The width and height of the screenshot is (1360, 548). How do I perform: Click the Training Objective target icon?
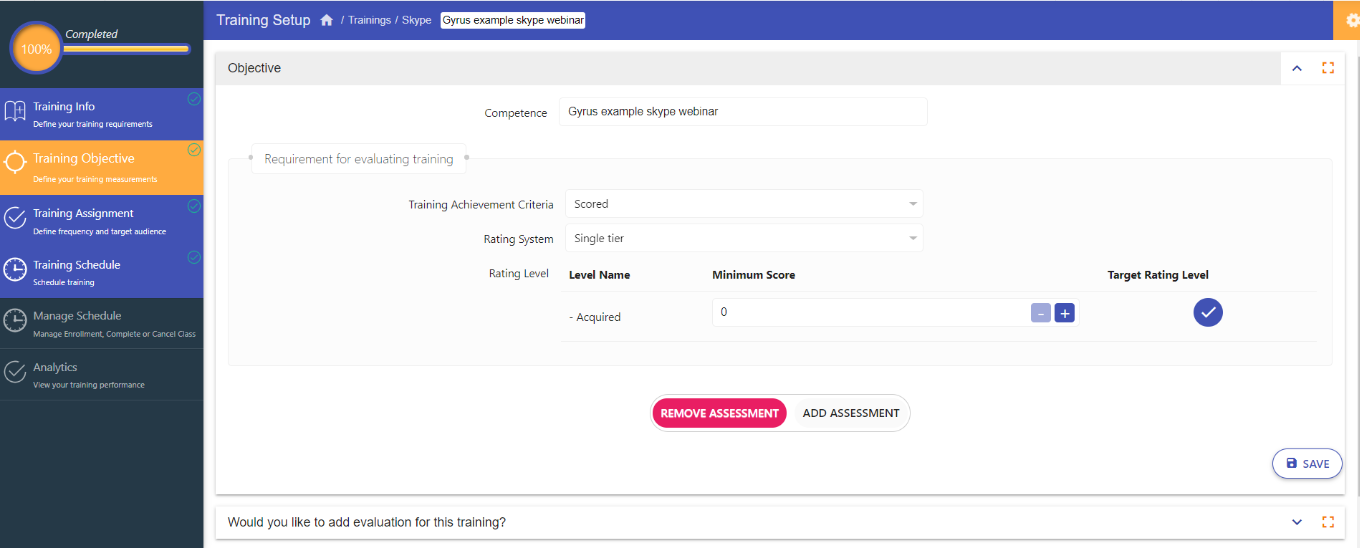[15, 164]
